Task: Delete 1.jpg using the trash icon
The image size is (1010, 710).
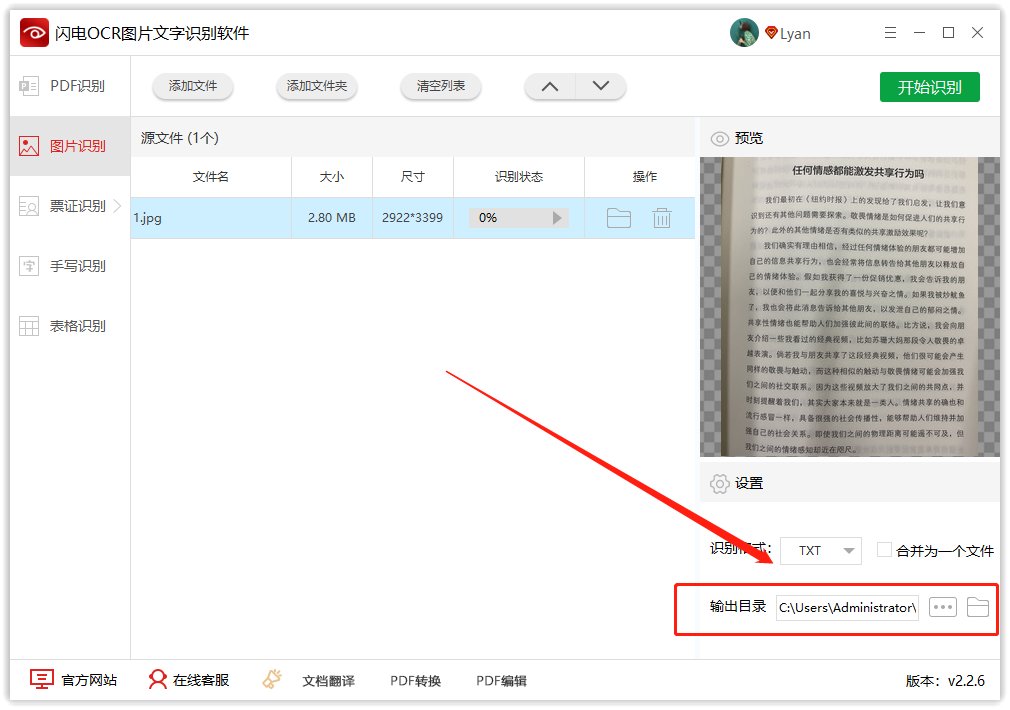Action: (662, 217)
